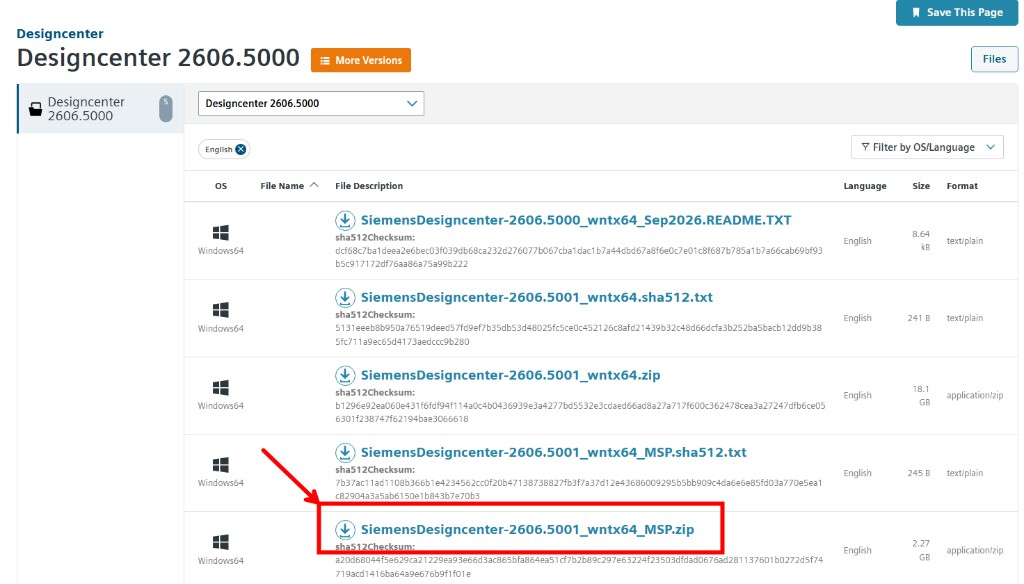Image resolution: width=1024 pixels, height=584 pixels.
Task: Click the OS column header
Action: (x=221, y=186)
